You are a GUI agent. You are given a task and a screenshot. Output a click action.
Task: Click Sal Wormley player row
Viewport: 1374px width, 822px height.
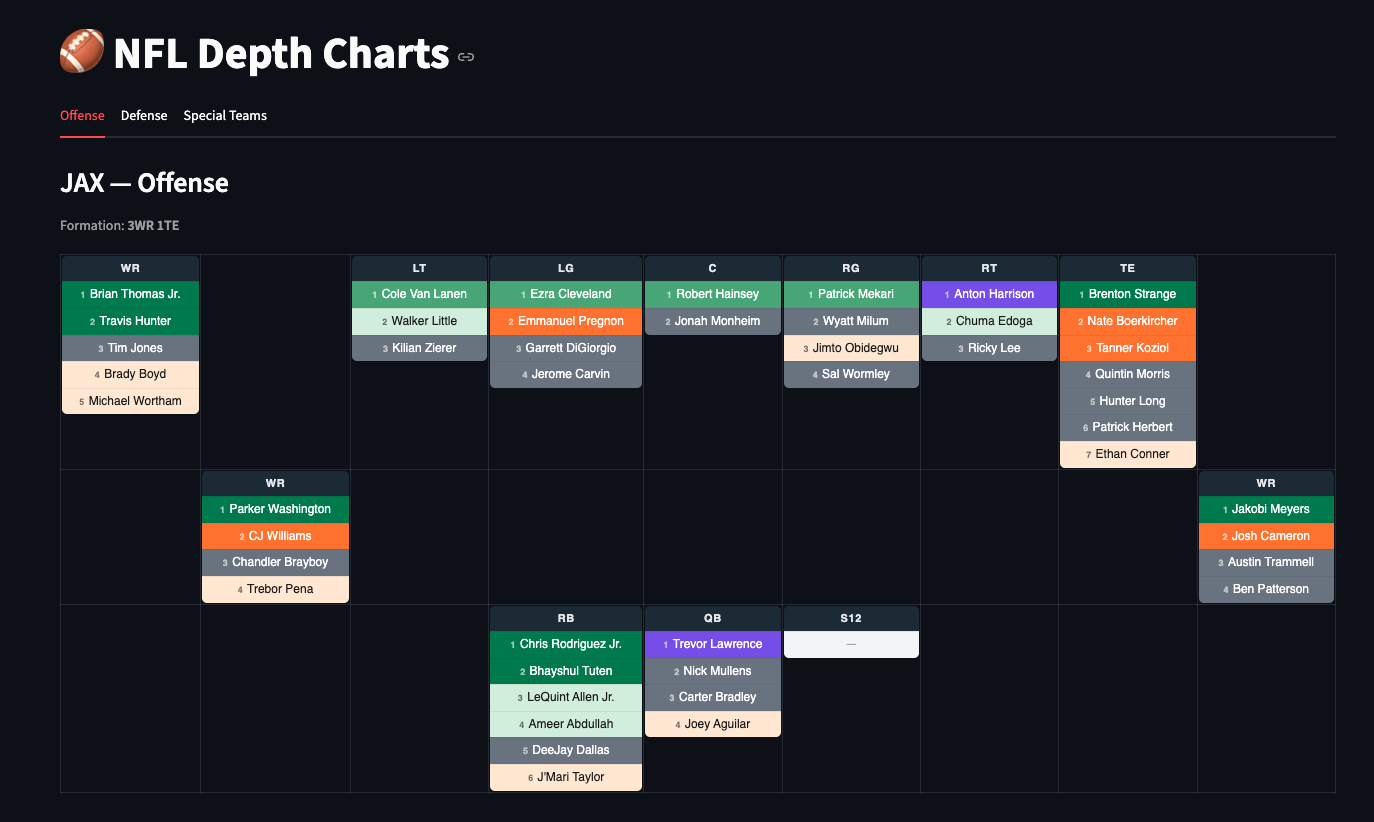point(851,374)
